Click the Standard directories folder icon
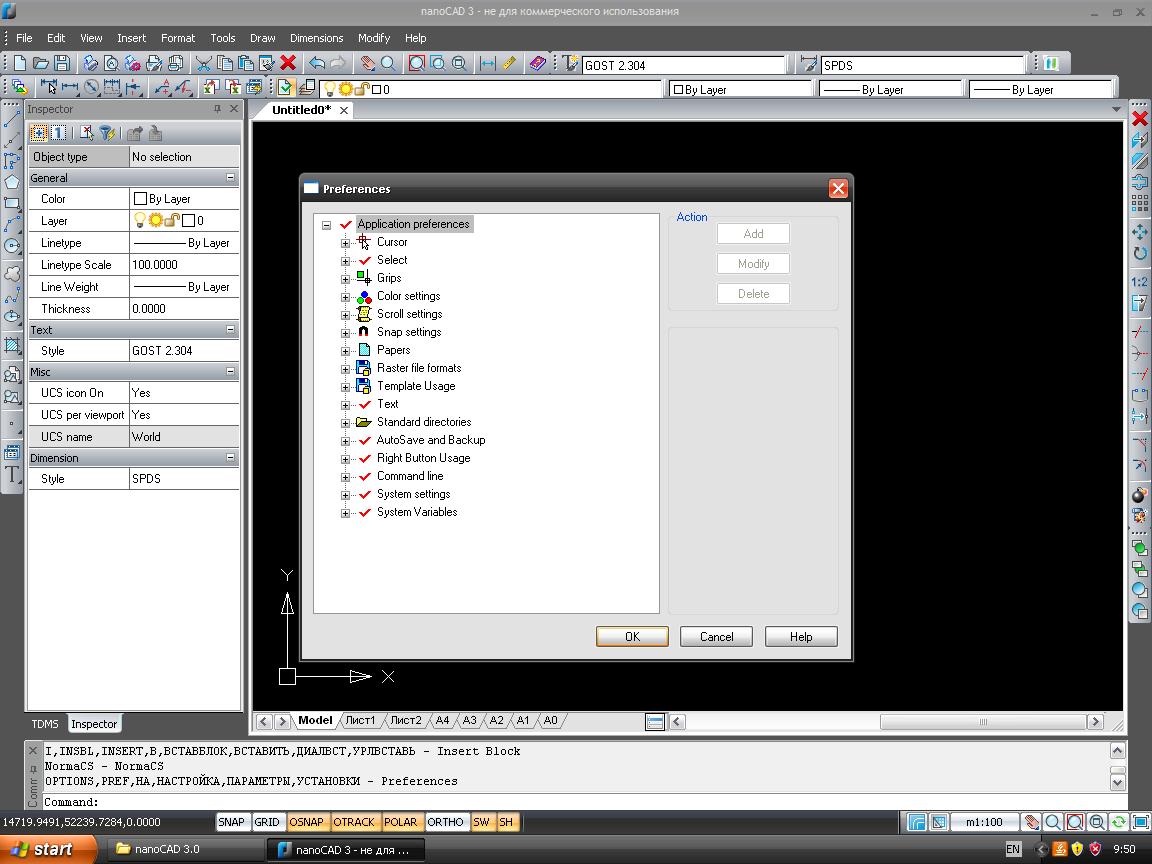1152x864 pixels. point(364,422)
